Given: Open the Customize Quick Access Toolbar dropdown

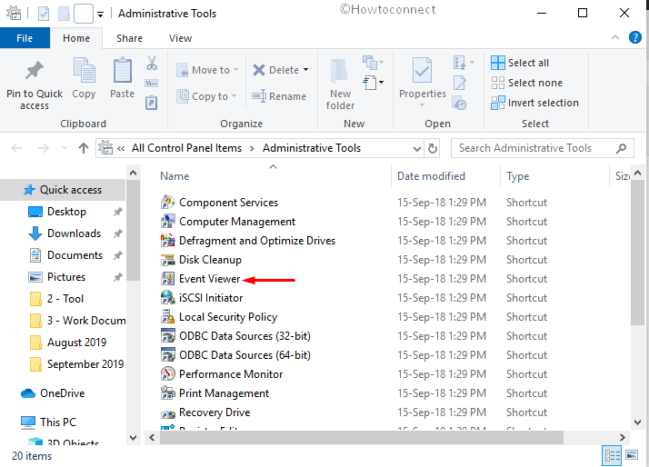Looking at the screenshot, I should [x=100, y=14].
